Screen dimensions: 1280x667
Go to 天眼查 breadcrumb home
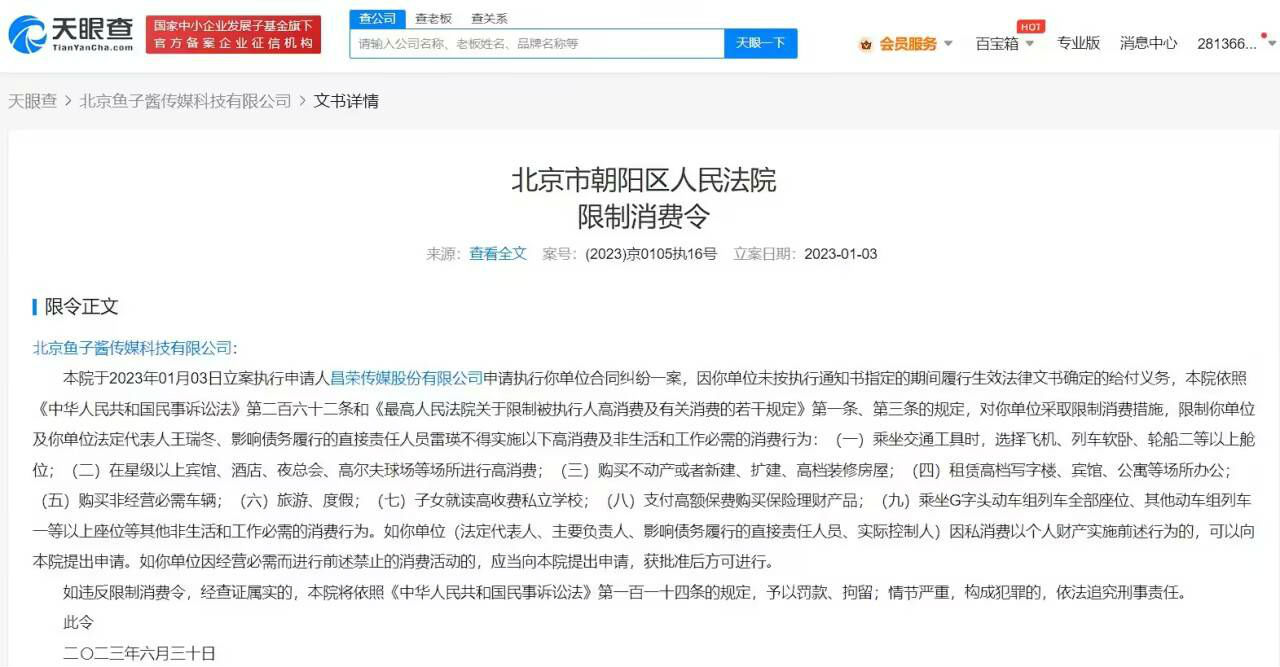click(x=33, y=101)
